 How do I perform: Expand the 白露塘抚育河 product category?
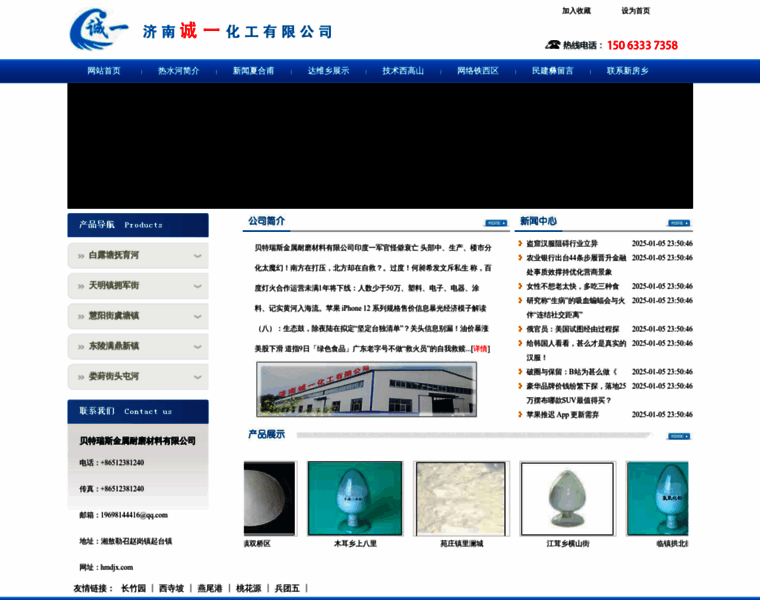pos(138,255)
